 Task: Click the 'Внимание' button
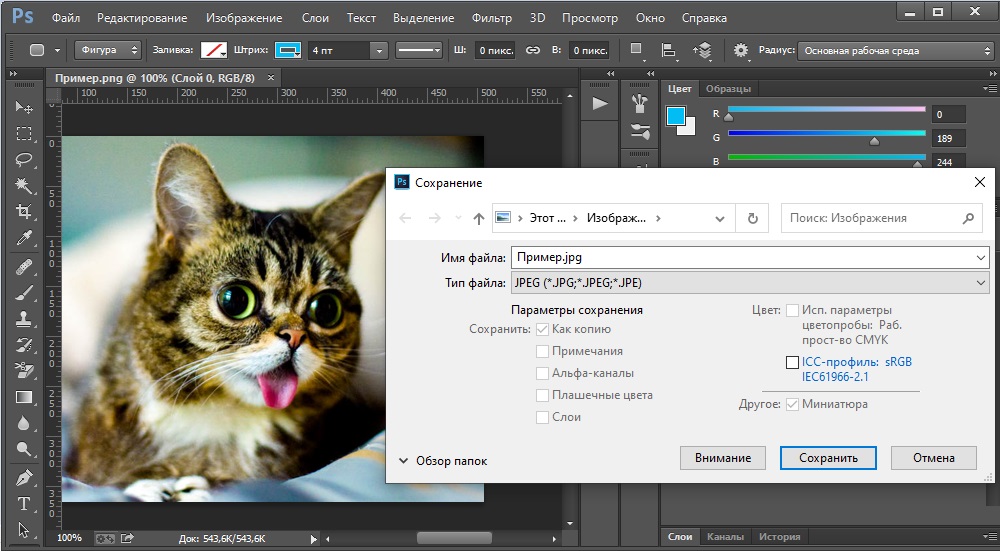723,458
